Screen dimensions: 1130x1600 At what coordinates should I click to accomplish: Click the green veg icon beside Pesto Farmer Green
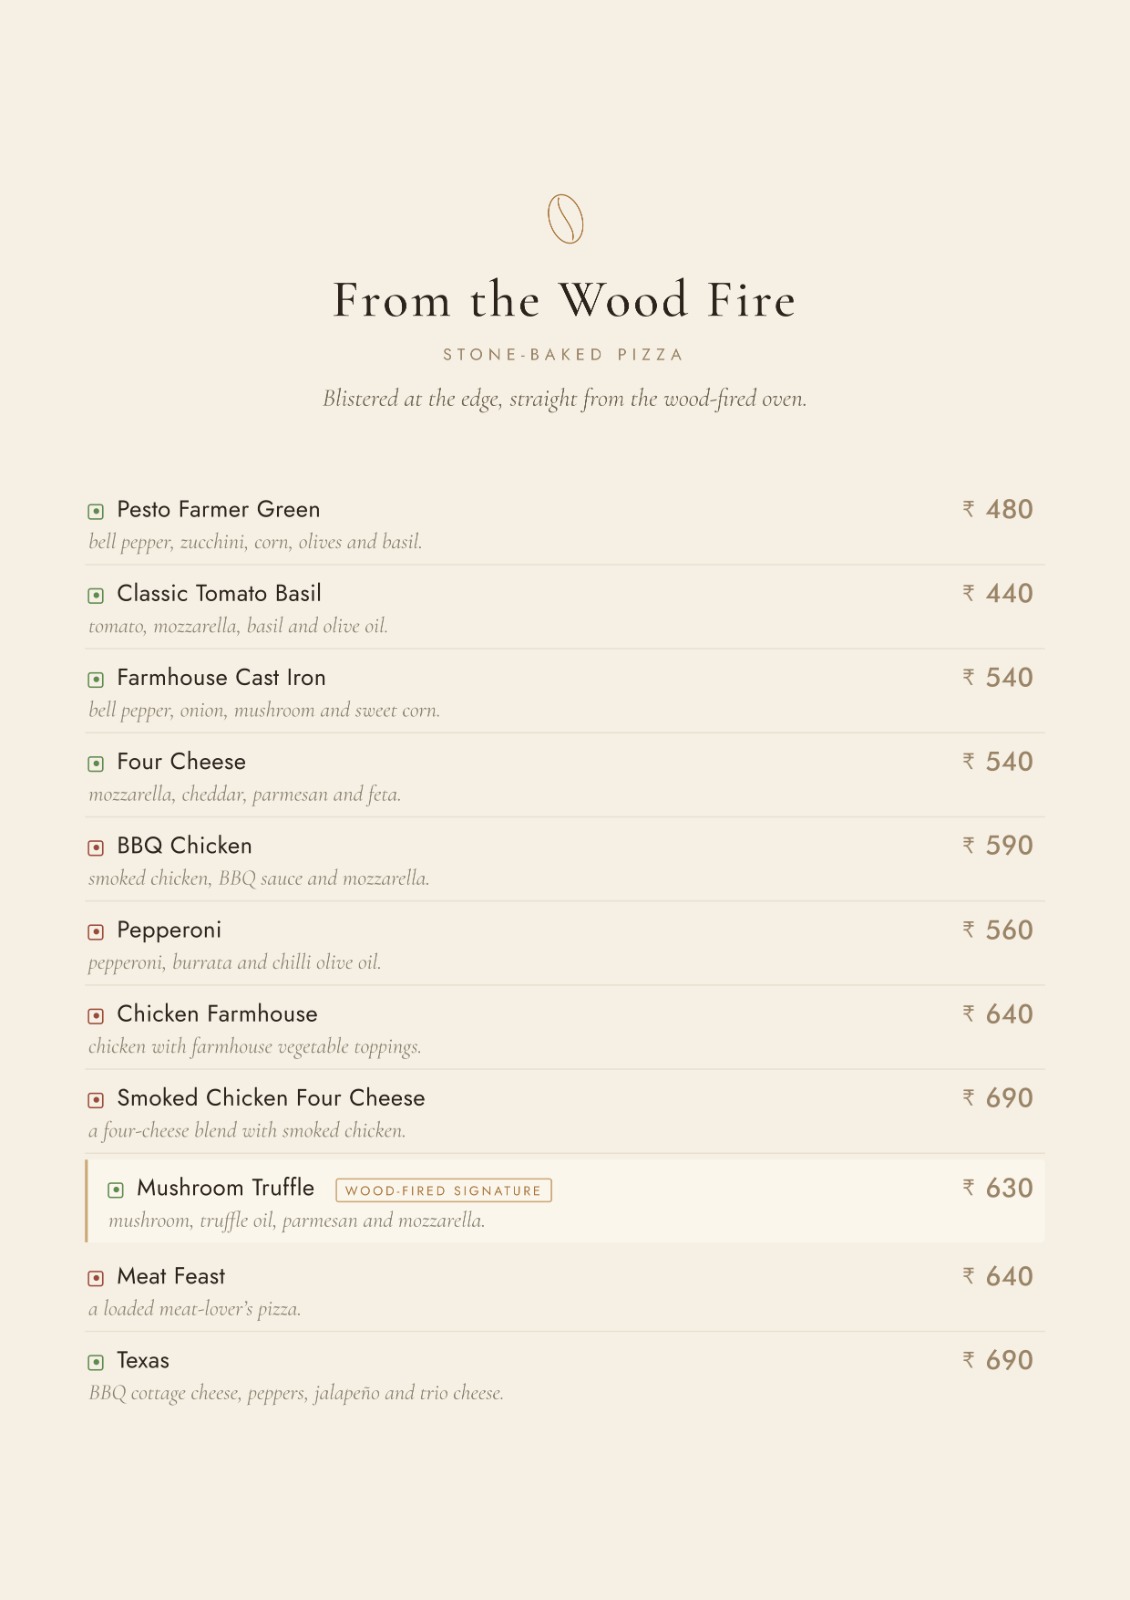[x=96, y=512]
